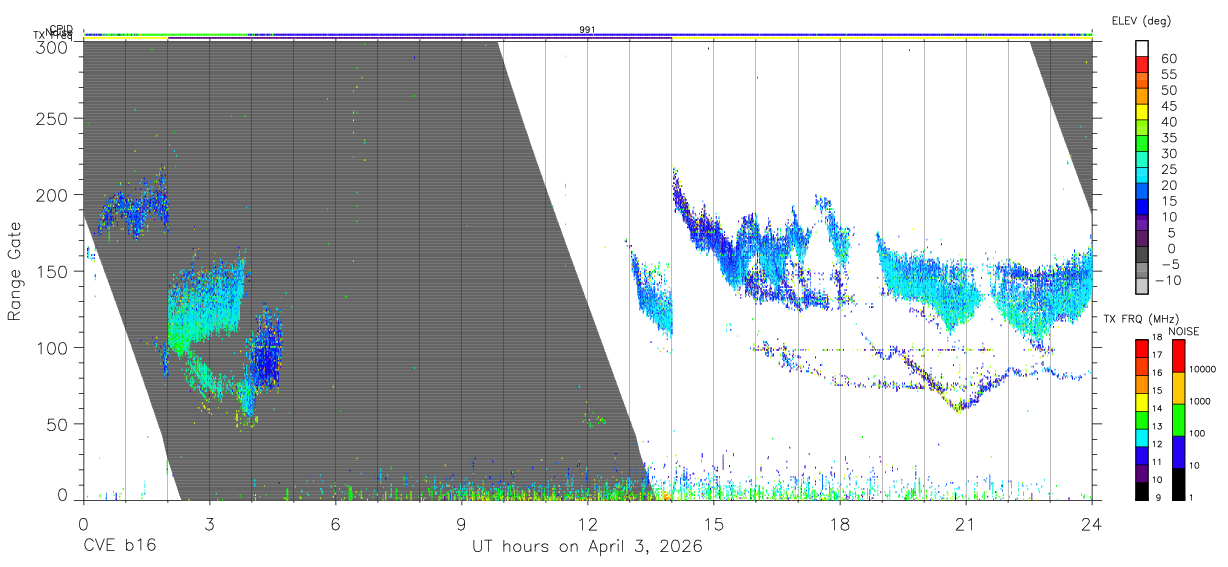This screenshot has width=1228, height=567.
Task: Select the "60" label on the ELEV scale
Action: click(1168, 58)
